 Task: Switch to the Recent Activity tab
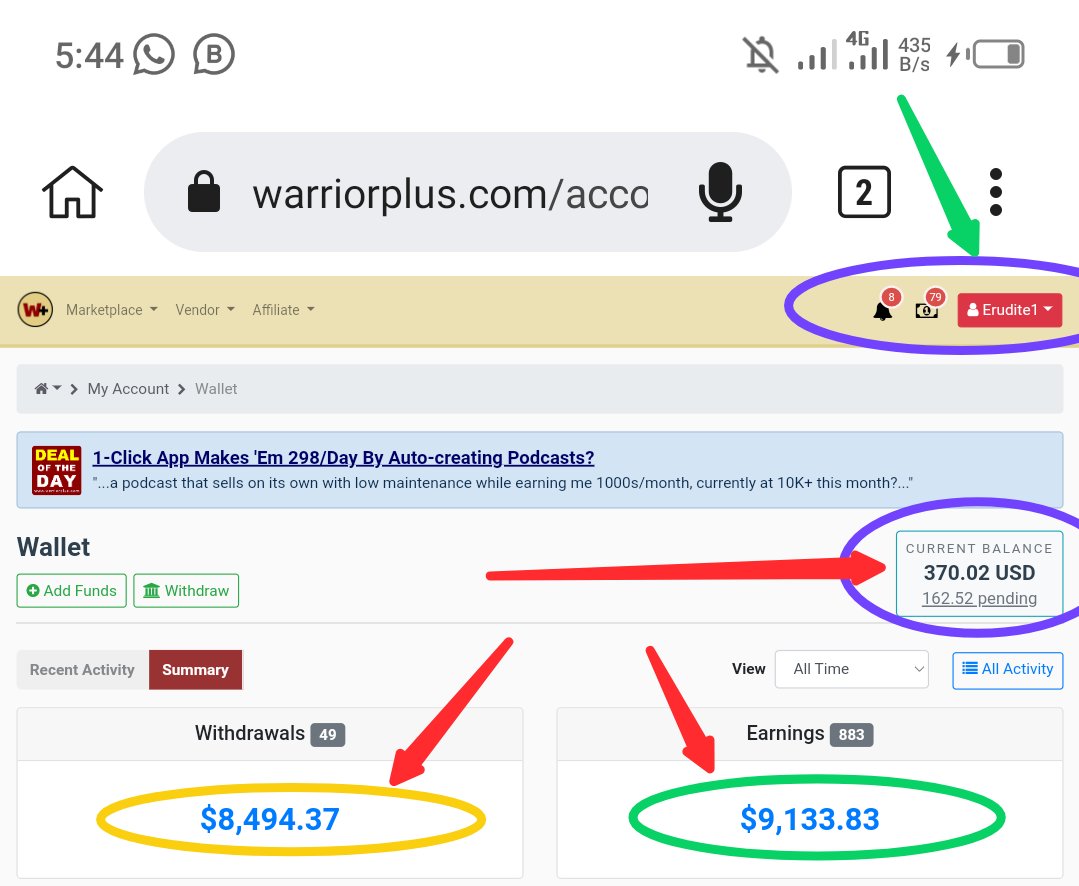[82, 670]
